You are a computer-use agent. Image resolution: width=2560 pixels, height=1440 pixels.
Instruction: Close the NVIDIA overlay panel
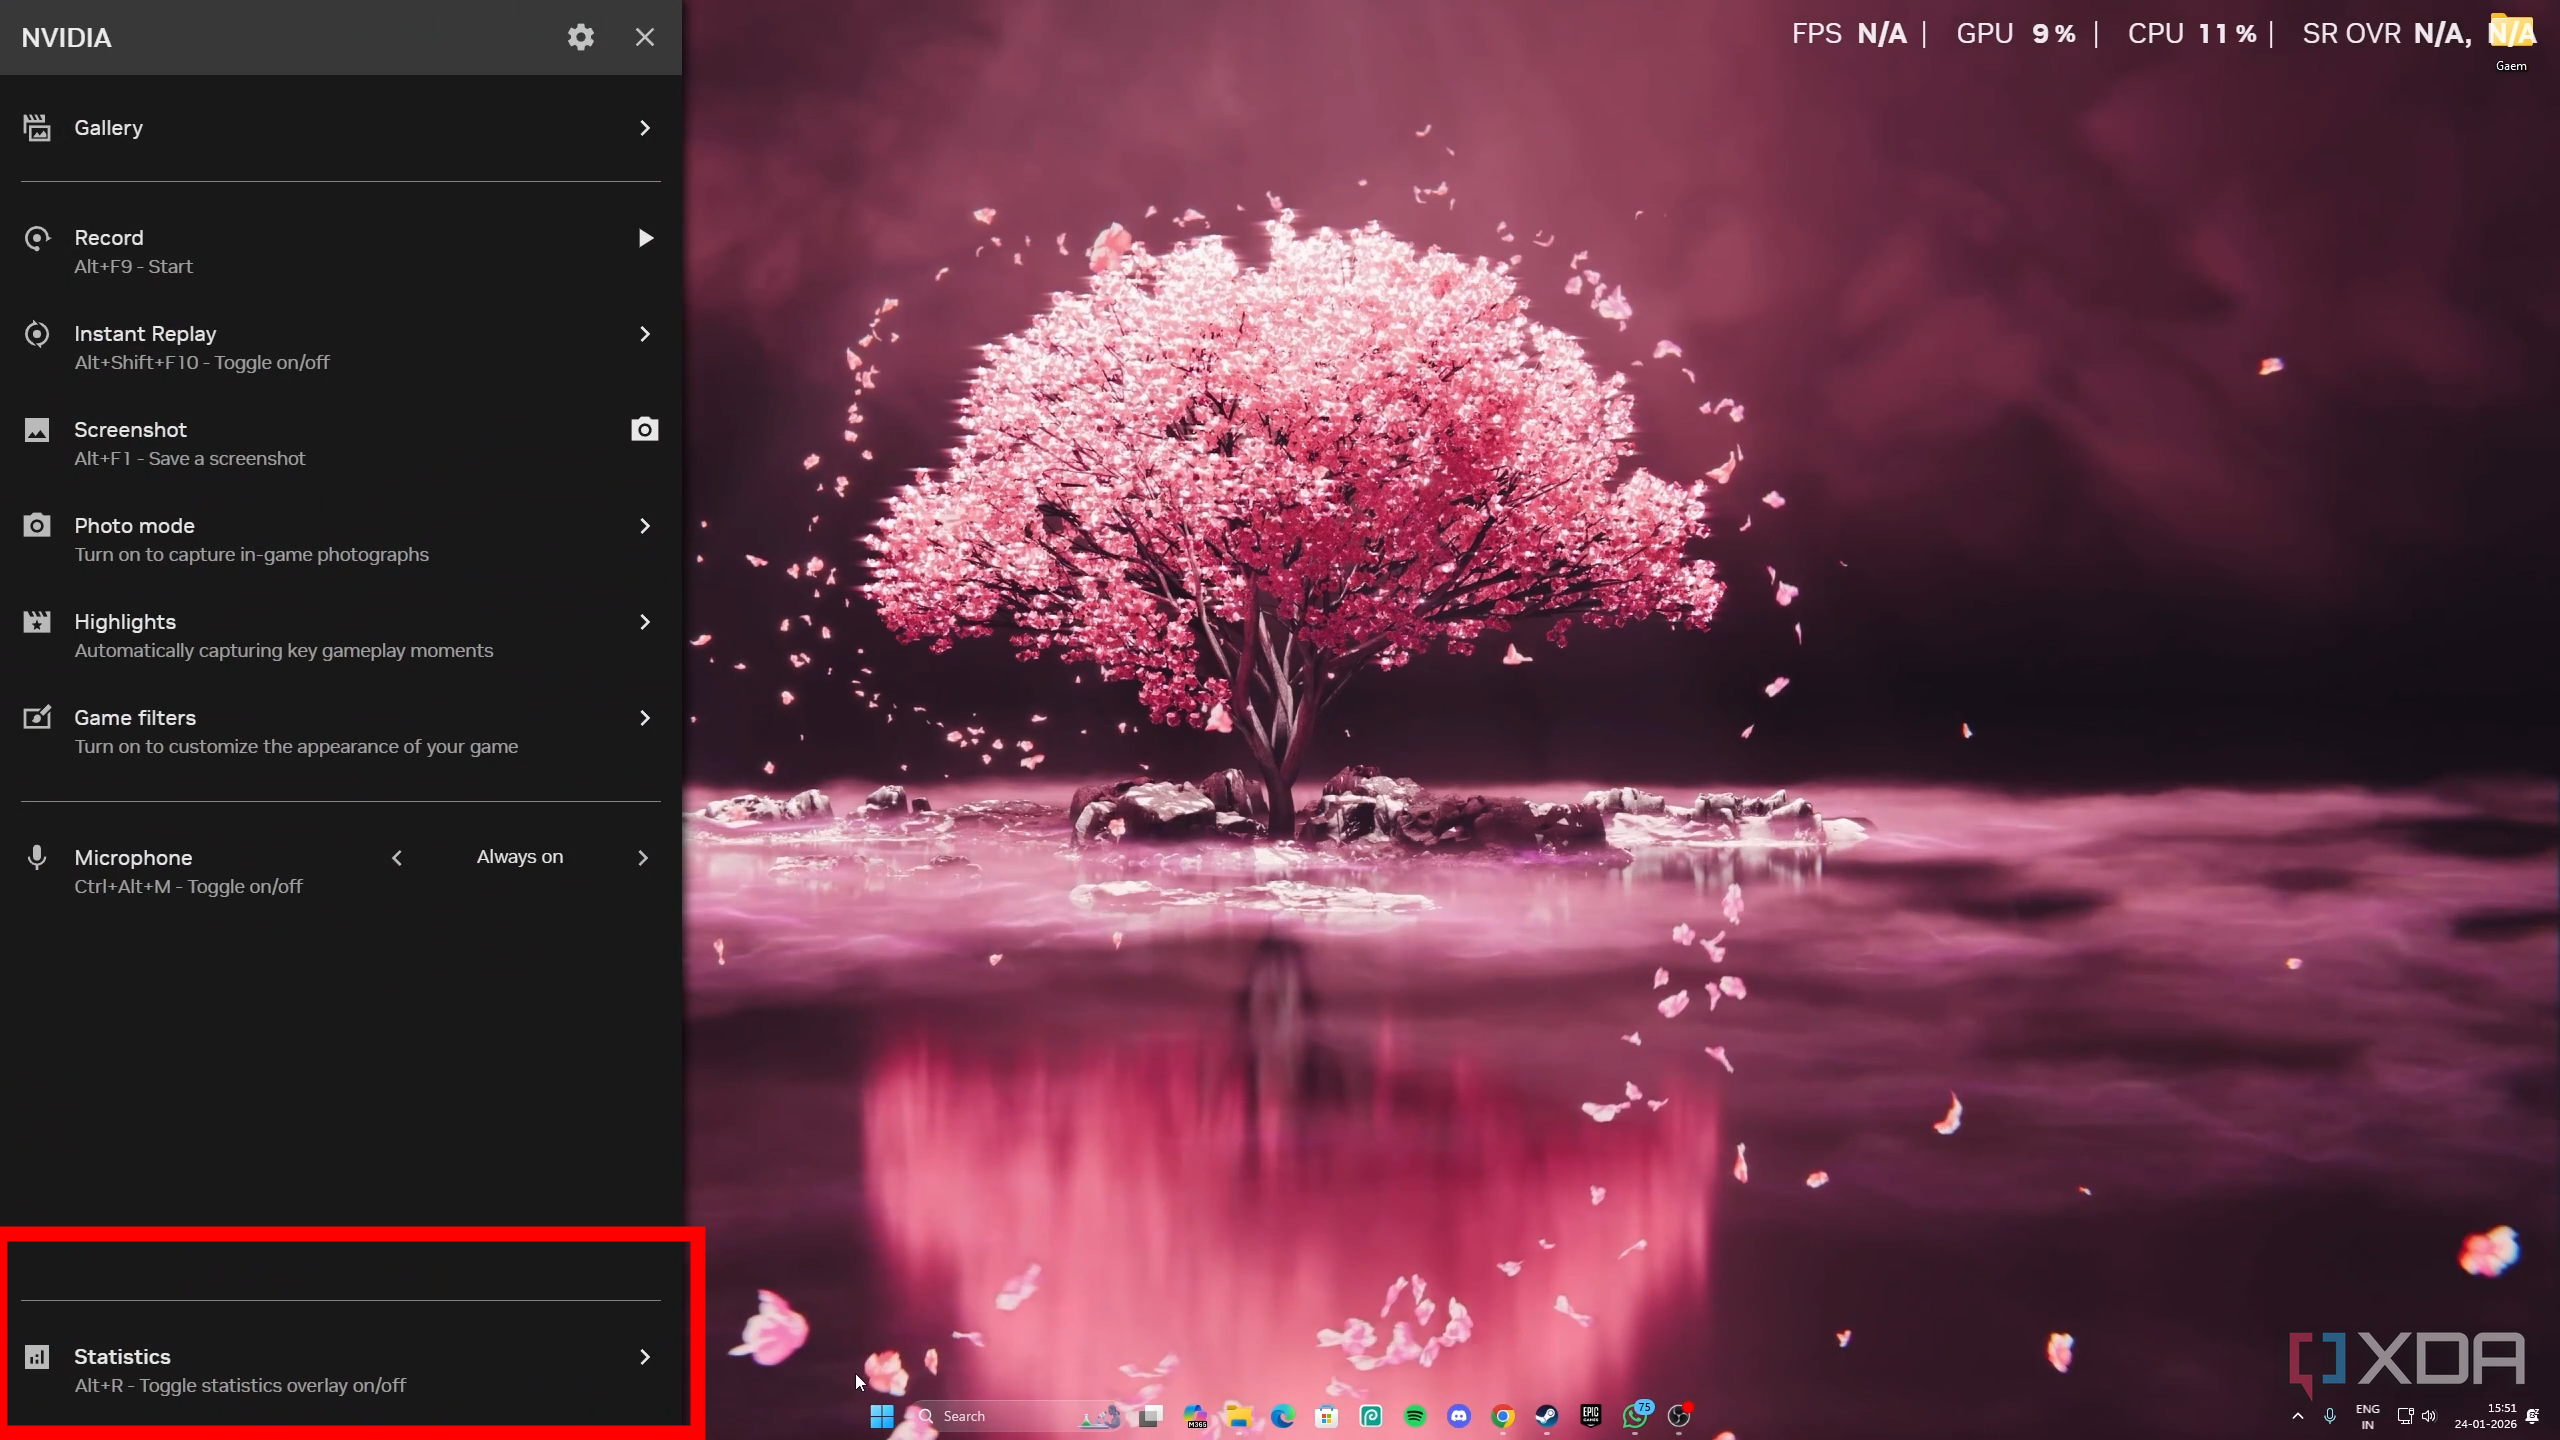pos(645,37)
